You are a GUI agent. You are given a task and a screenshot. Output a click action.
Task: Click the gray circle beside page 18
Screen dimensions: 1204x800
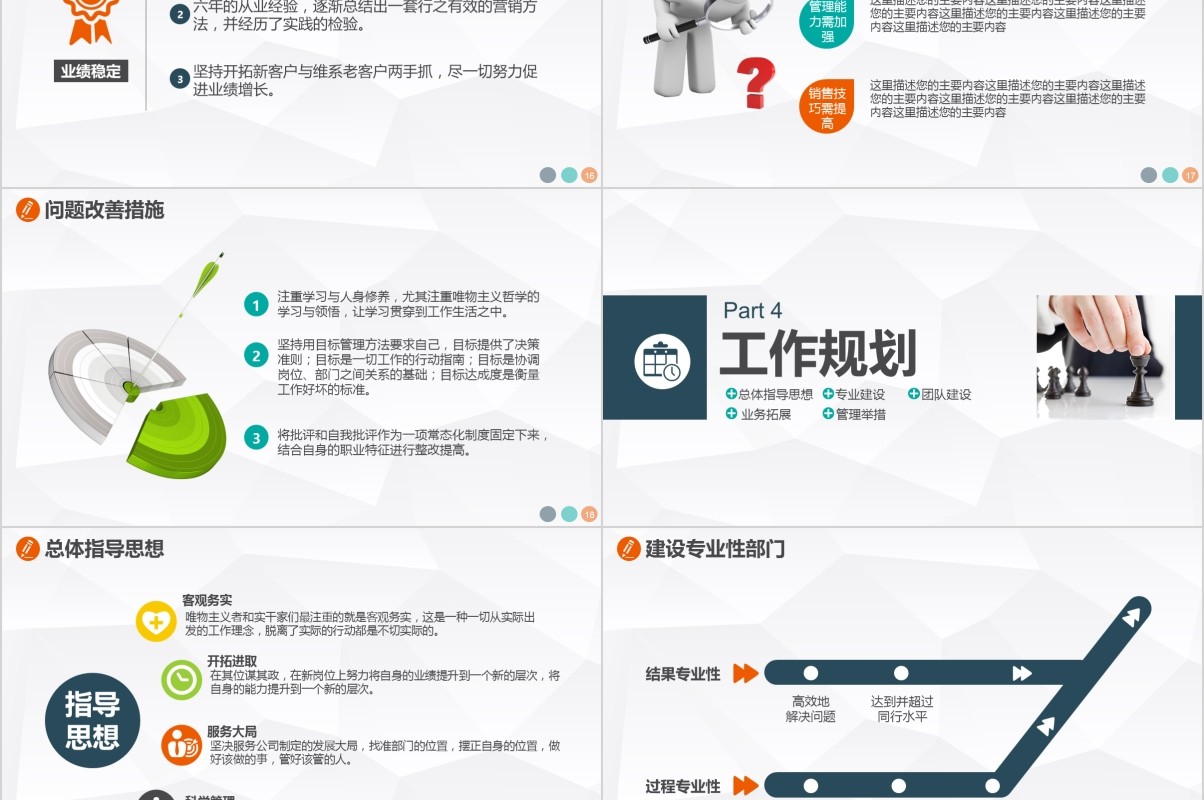(548, 514)
